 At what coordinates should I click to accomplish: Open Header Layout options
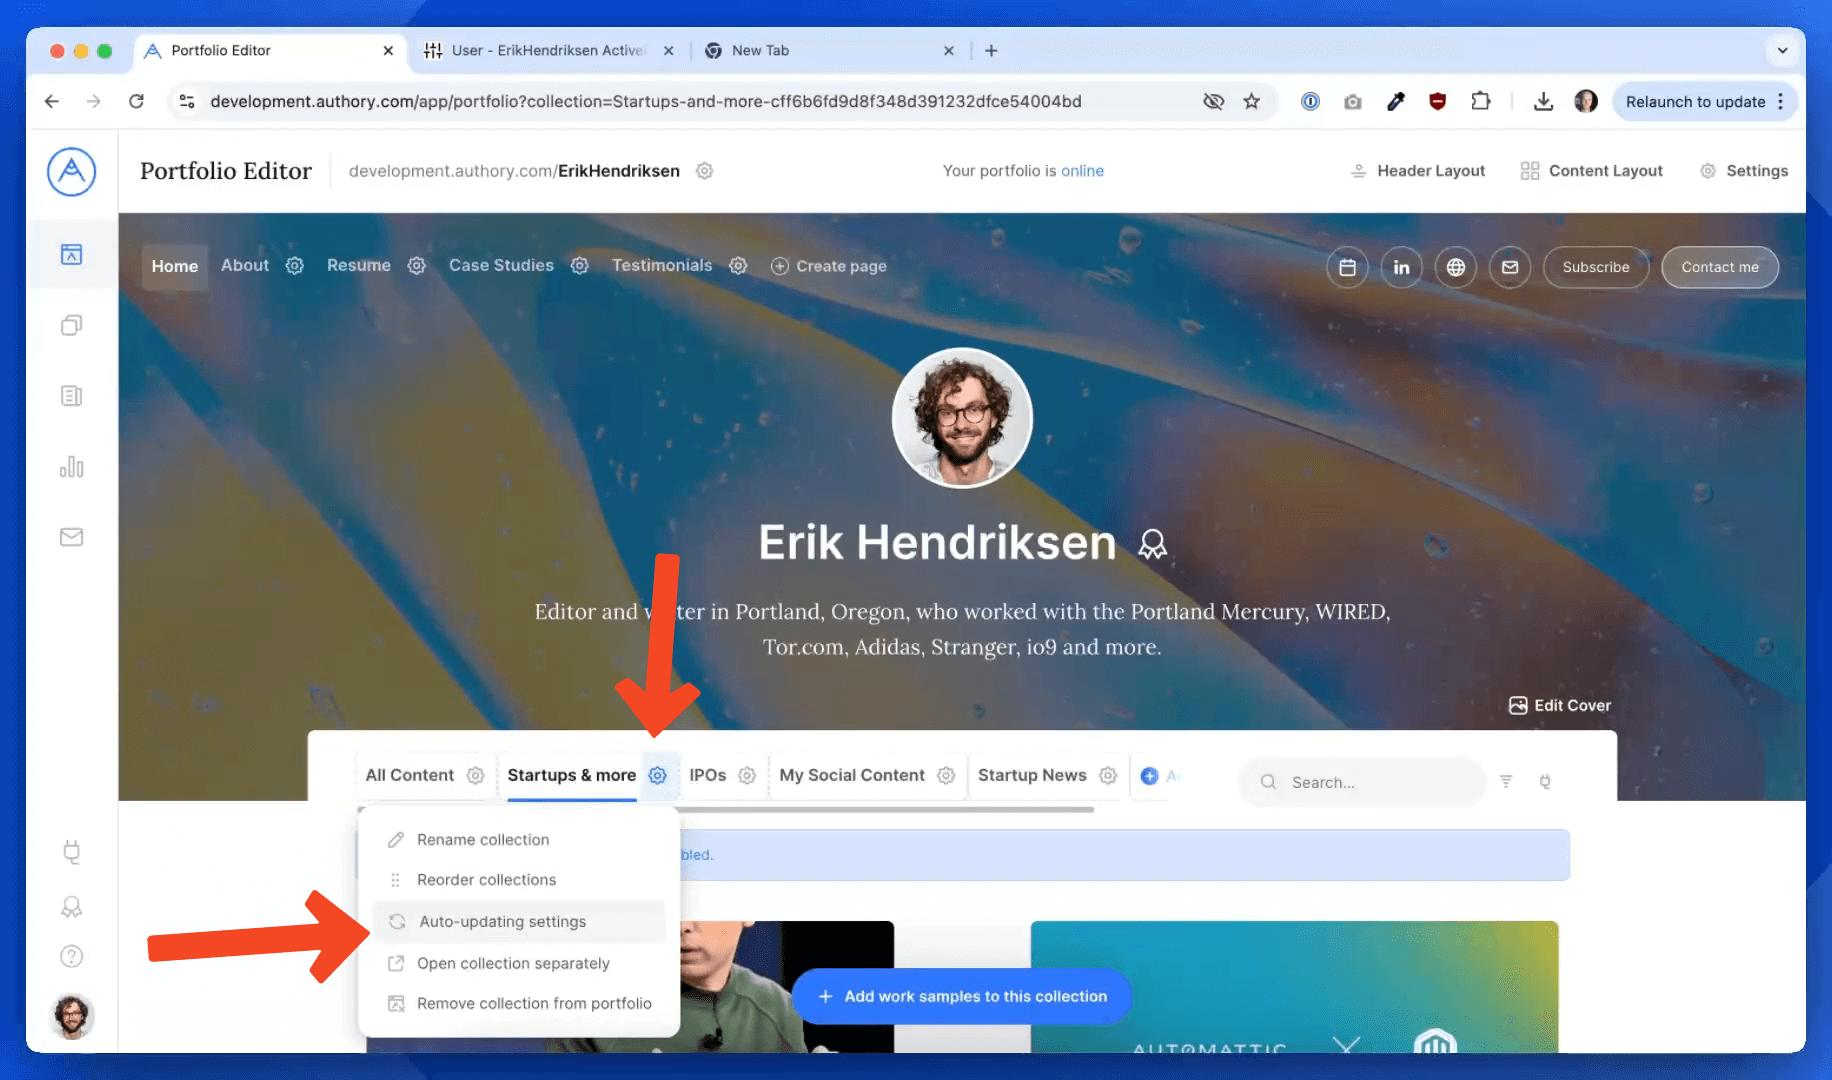(1418, 171)
